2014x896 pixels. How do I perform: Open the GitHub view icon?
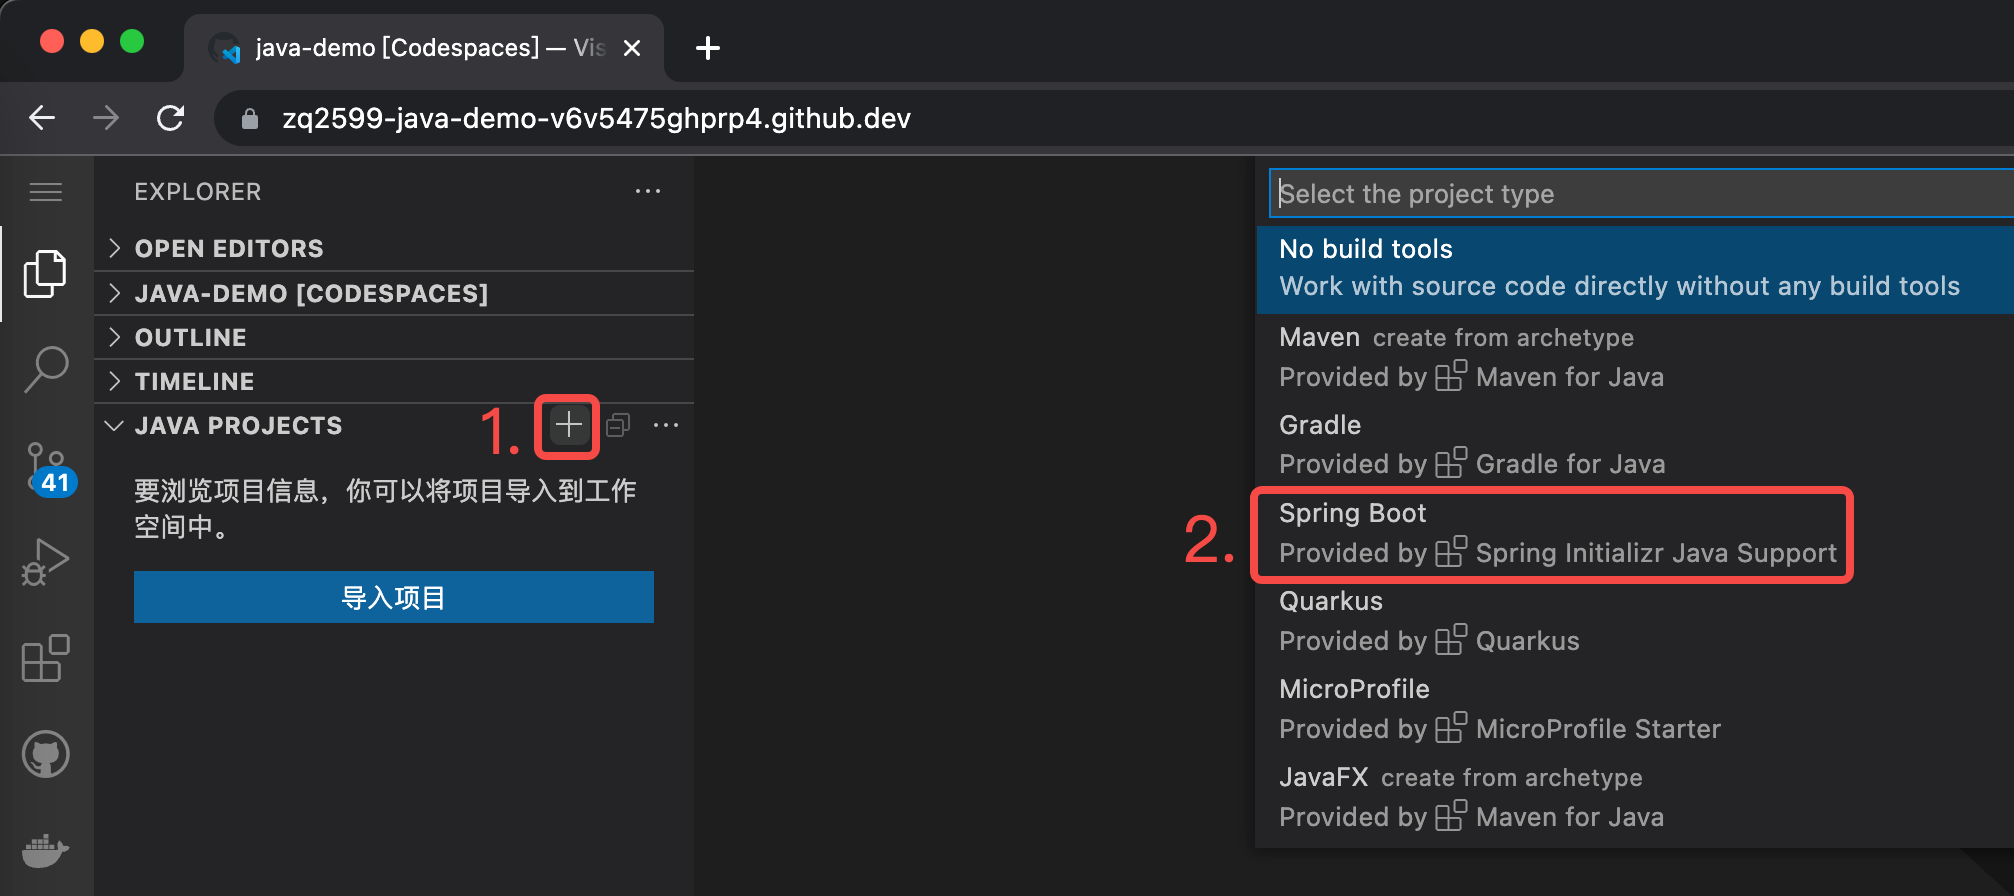46,754
